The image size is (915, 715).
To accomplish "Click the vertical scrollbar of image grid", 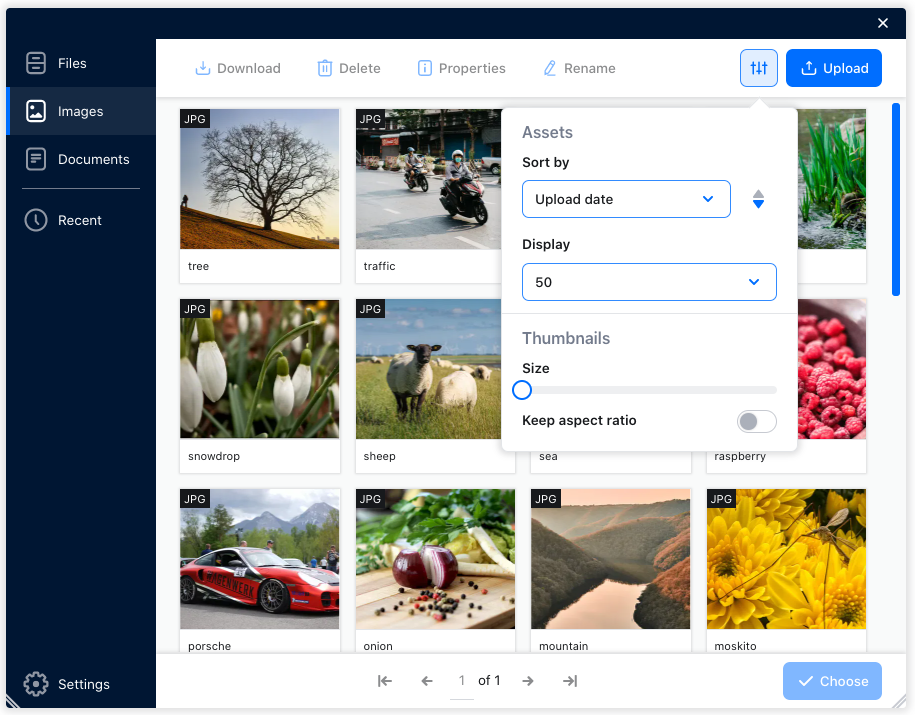I will [896, 200].
